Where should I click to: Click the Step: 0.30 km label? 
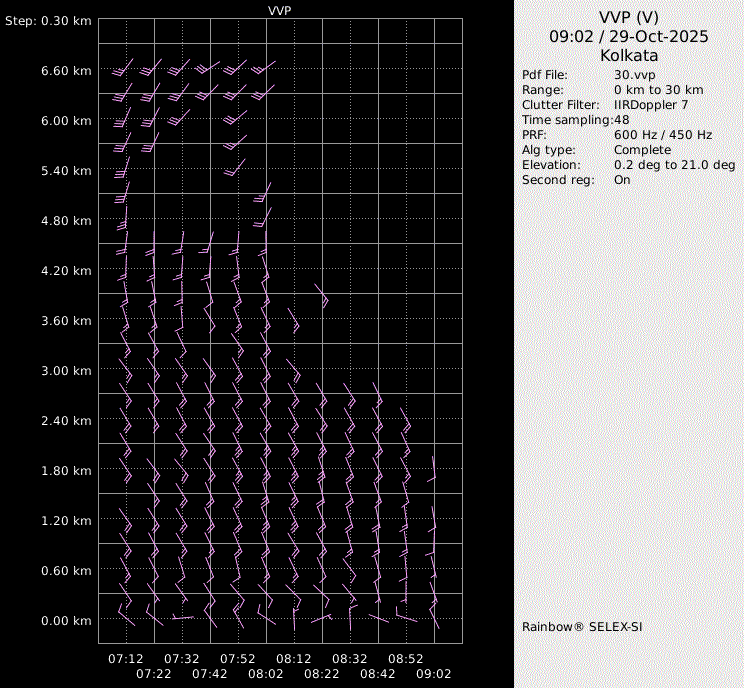coord(47,21)
